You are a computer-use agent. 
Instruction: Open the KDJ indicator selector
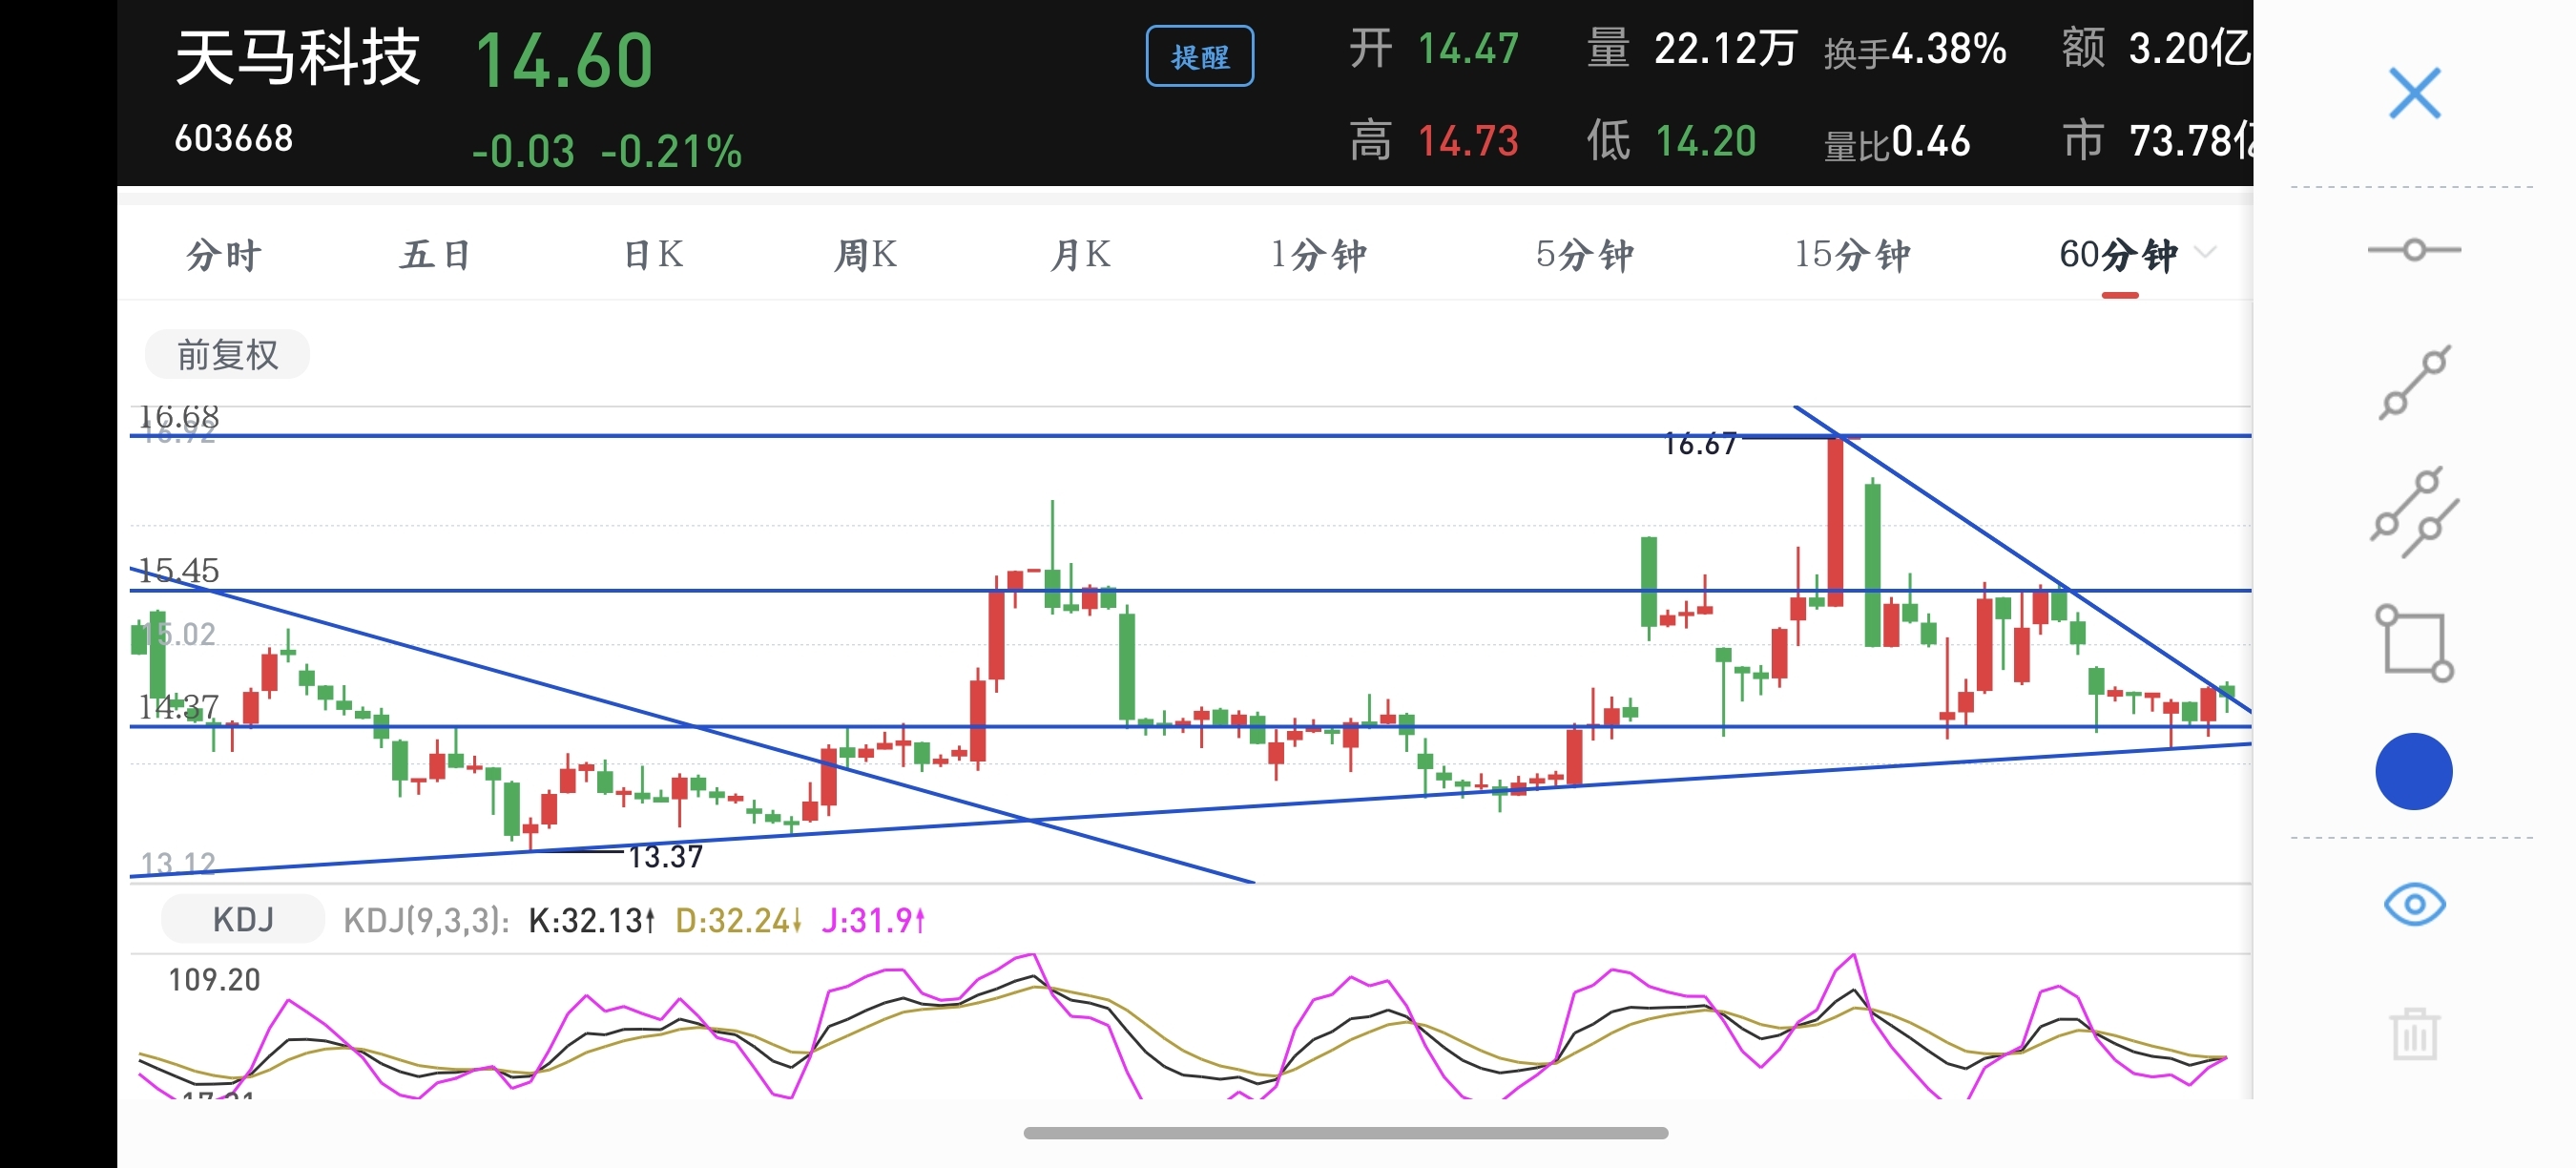tap(243, 919)
